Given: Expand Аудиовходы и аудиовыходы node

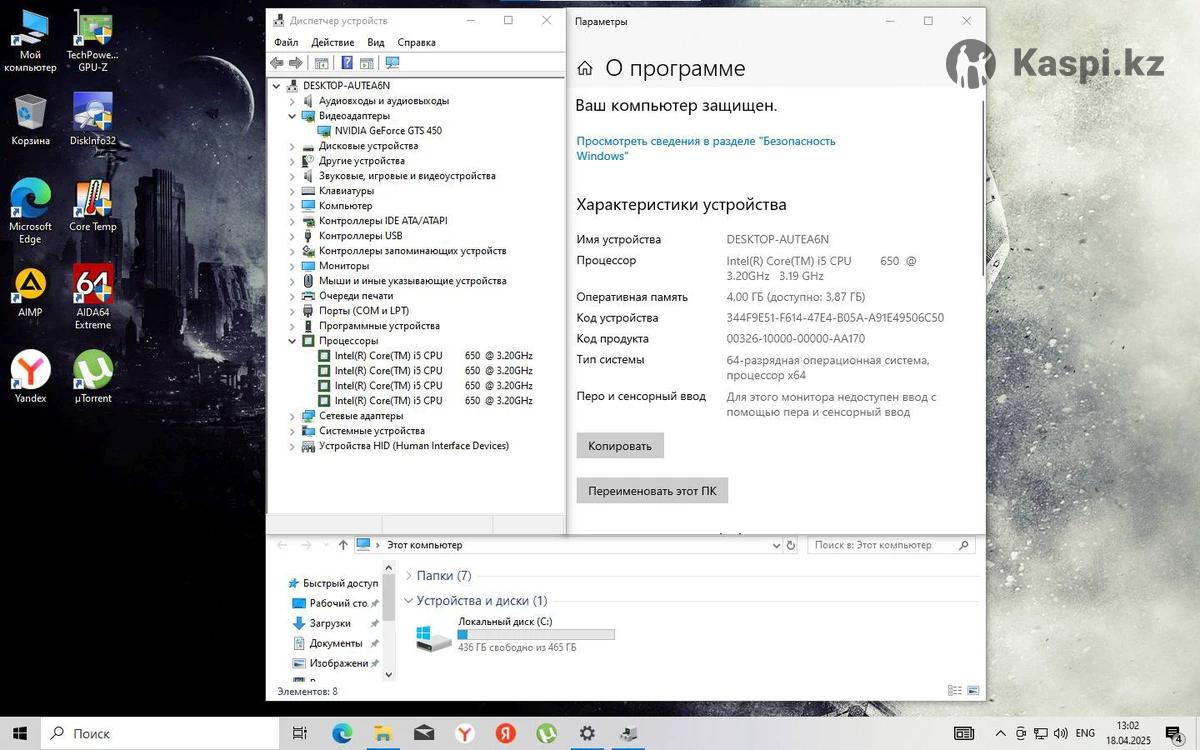Looking at the screenshot, I should pyautogui.click(x=293, y=101).
